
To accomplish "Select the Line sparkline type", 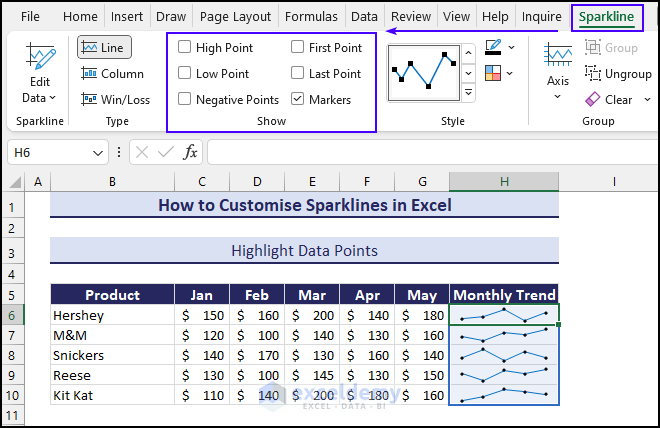I will pyautogui.click(x=104, y=47).
